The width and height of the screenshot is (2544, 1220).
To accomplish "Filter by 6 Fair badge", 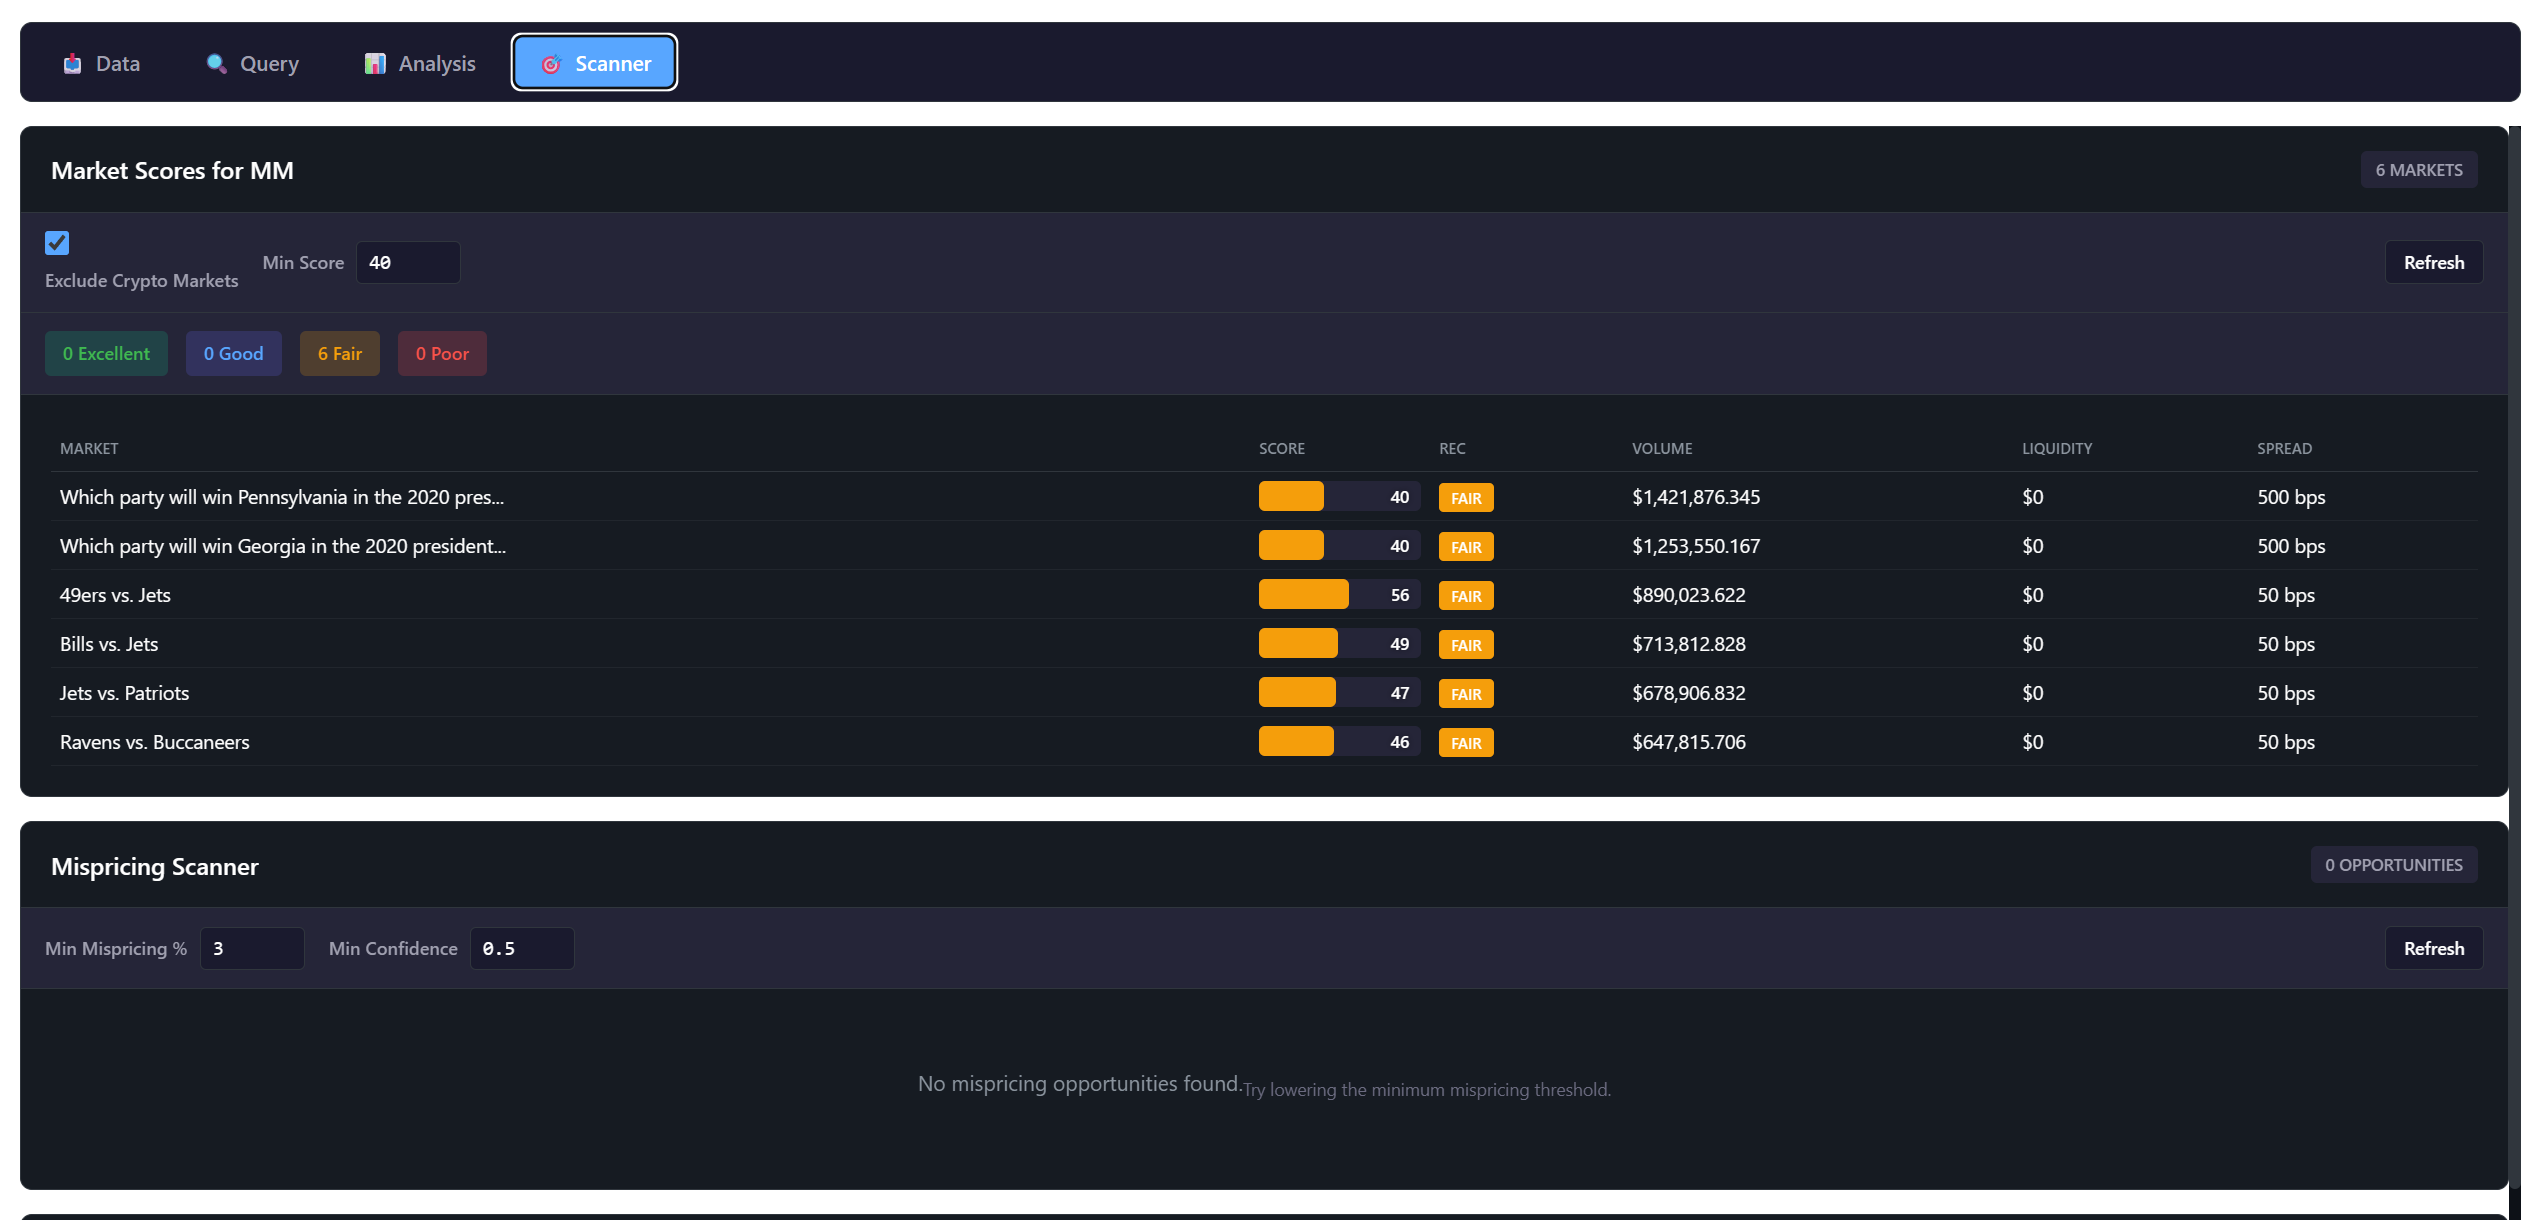I will [340, 354].
